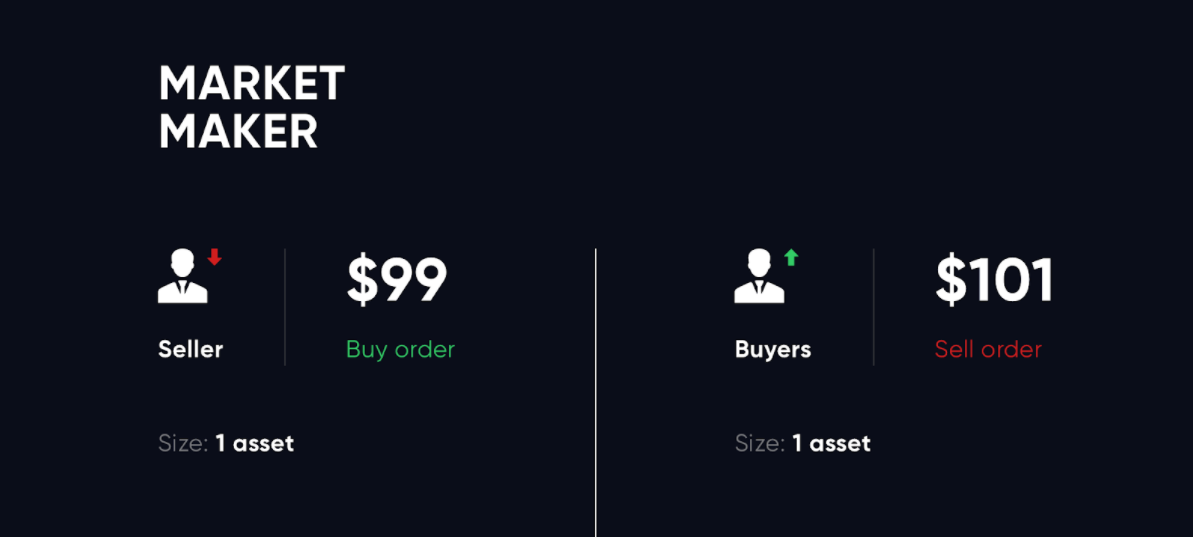Click the divider between Buyers and $101
Image resolution: width=1193 pixels, height=537 pixels.
pyautogui.click(x=873, y=306)
